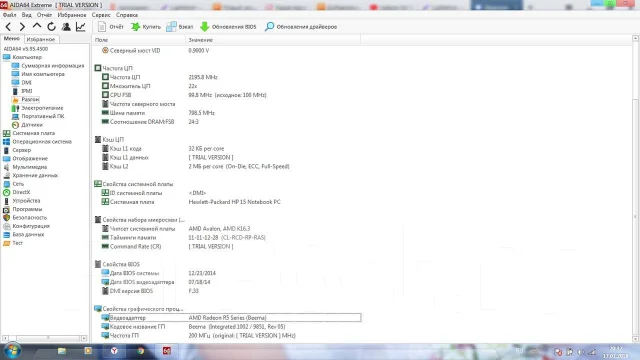Click the volume icon in the system tray

(x=580, y=352)
